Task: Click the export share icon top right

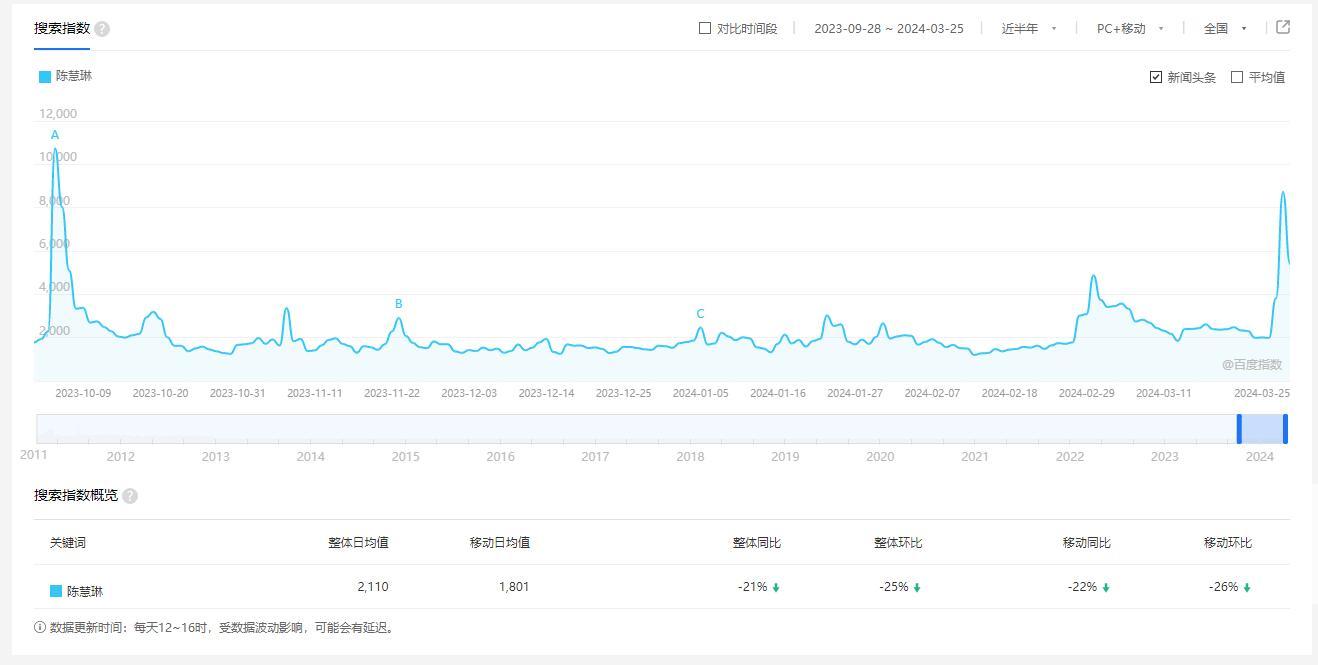Action: pos(1283,28)
